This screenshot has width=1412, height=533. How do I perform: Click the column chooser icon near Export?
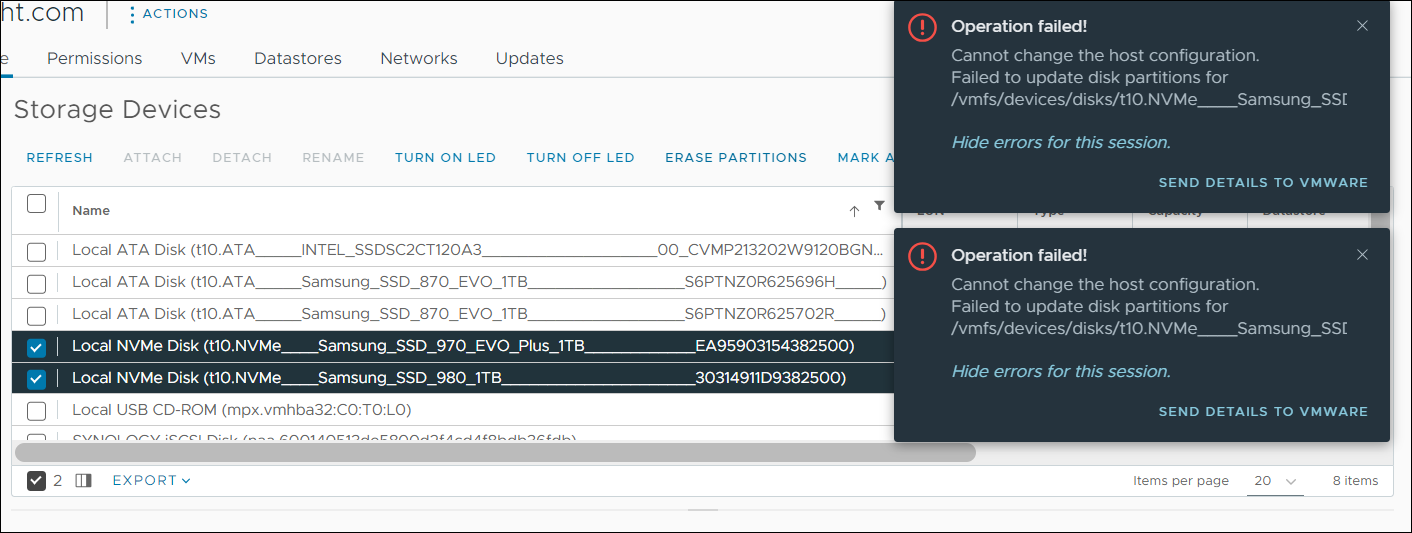tap(83, 481)
